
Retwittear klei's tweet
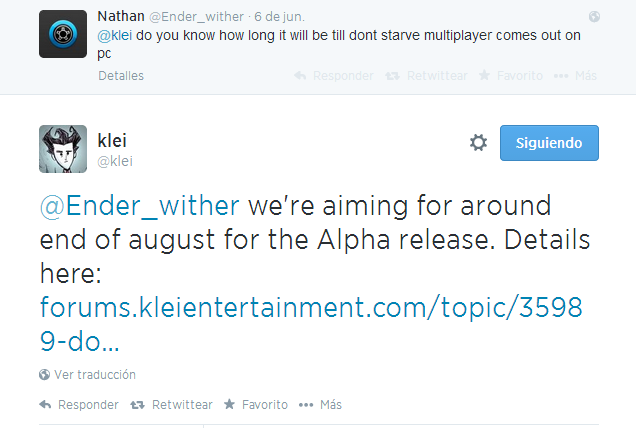[172, 405]
